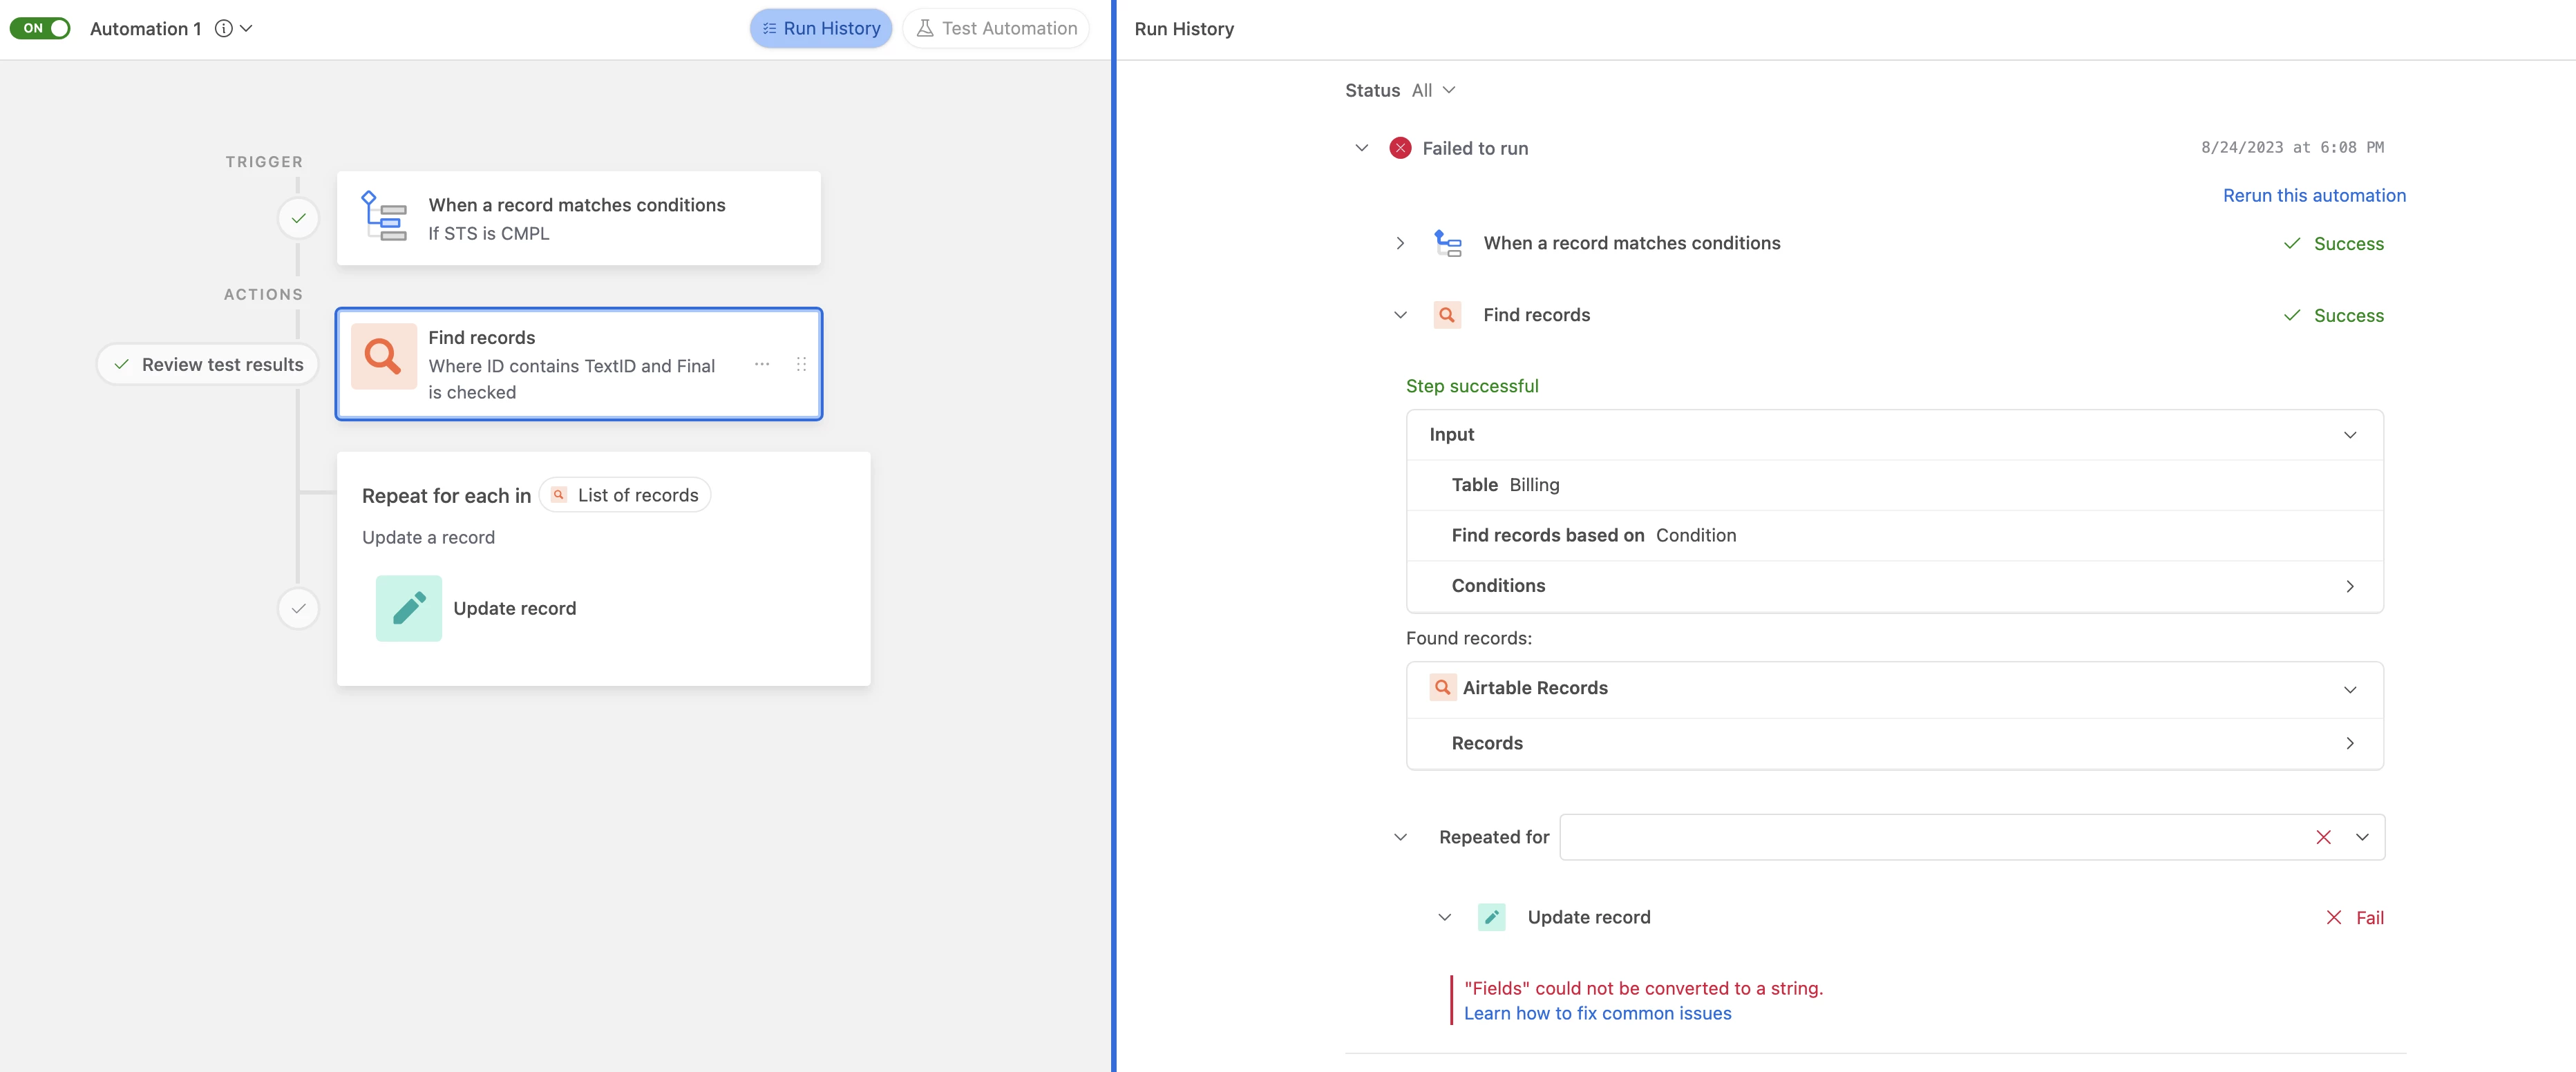The width and height of the screenshot is (2576, 1072).
Task: Grab the Find records drag handle
Action: tap(801, 364)
